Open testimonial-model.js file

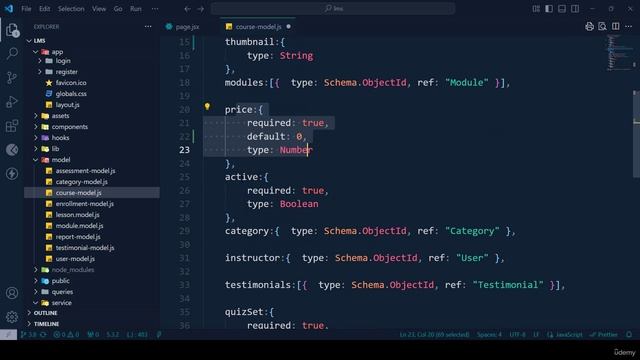(x=85, y=248)
